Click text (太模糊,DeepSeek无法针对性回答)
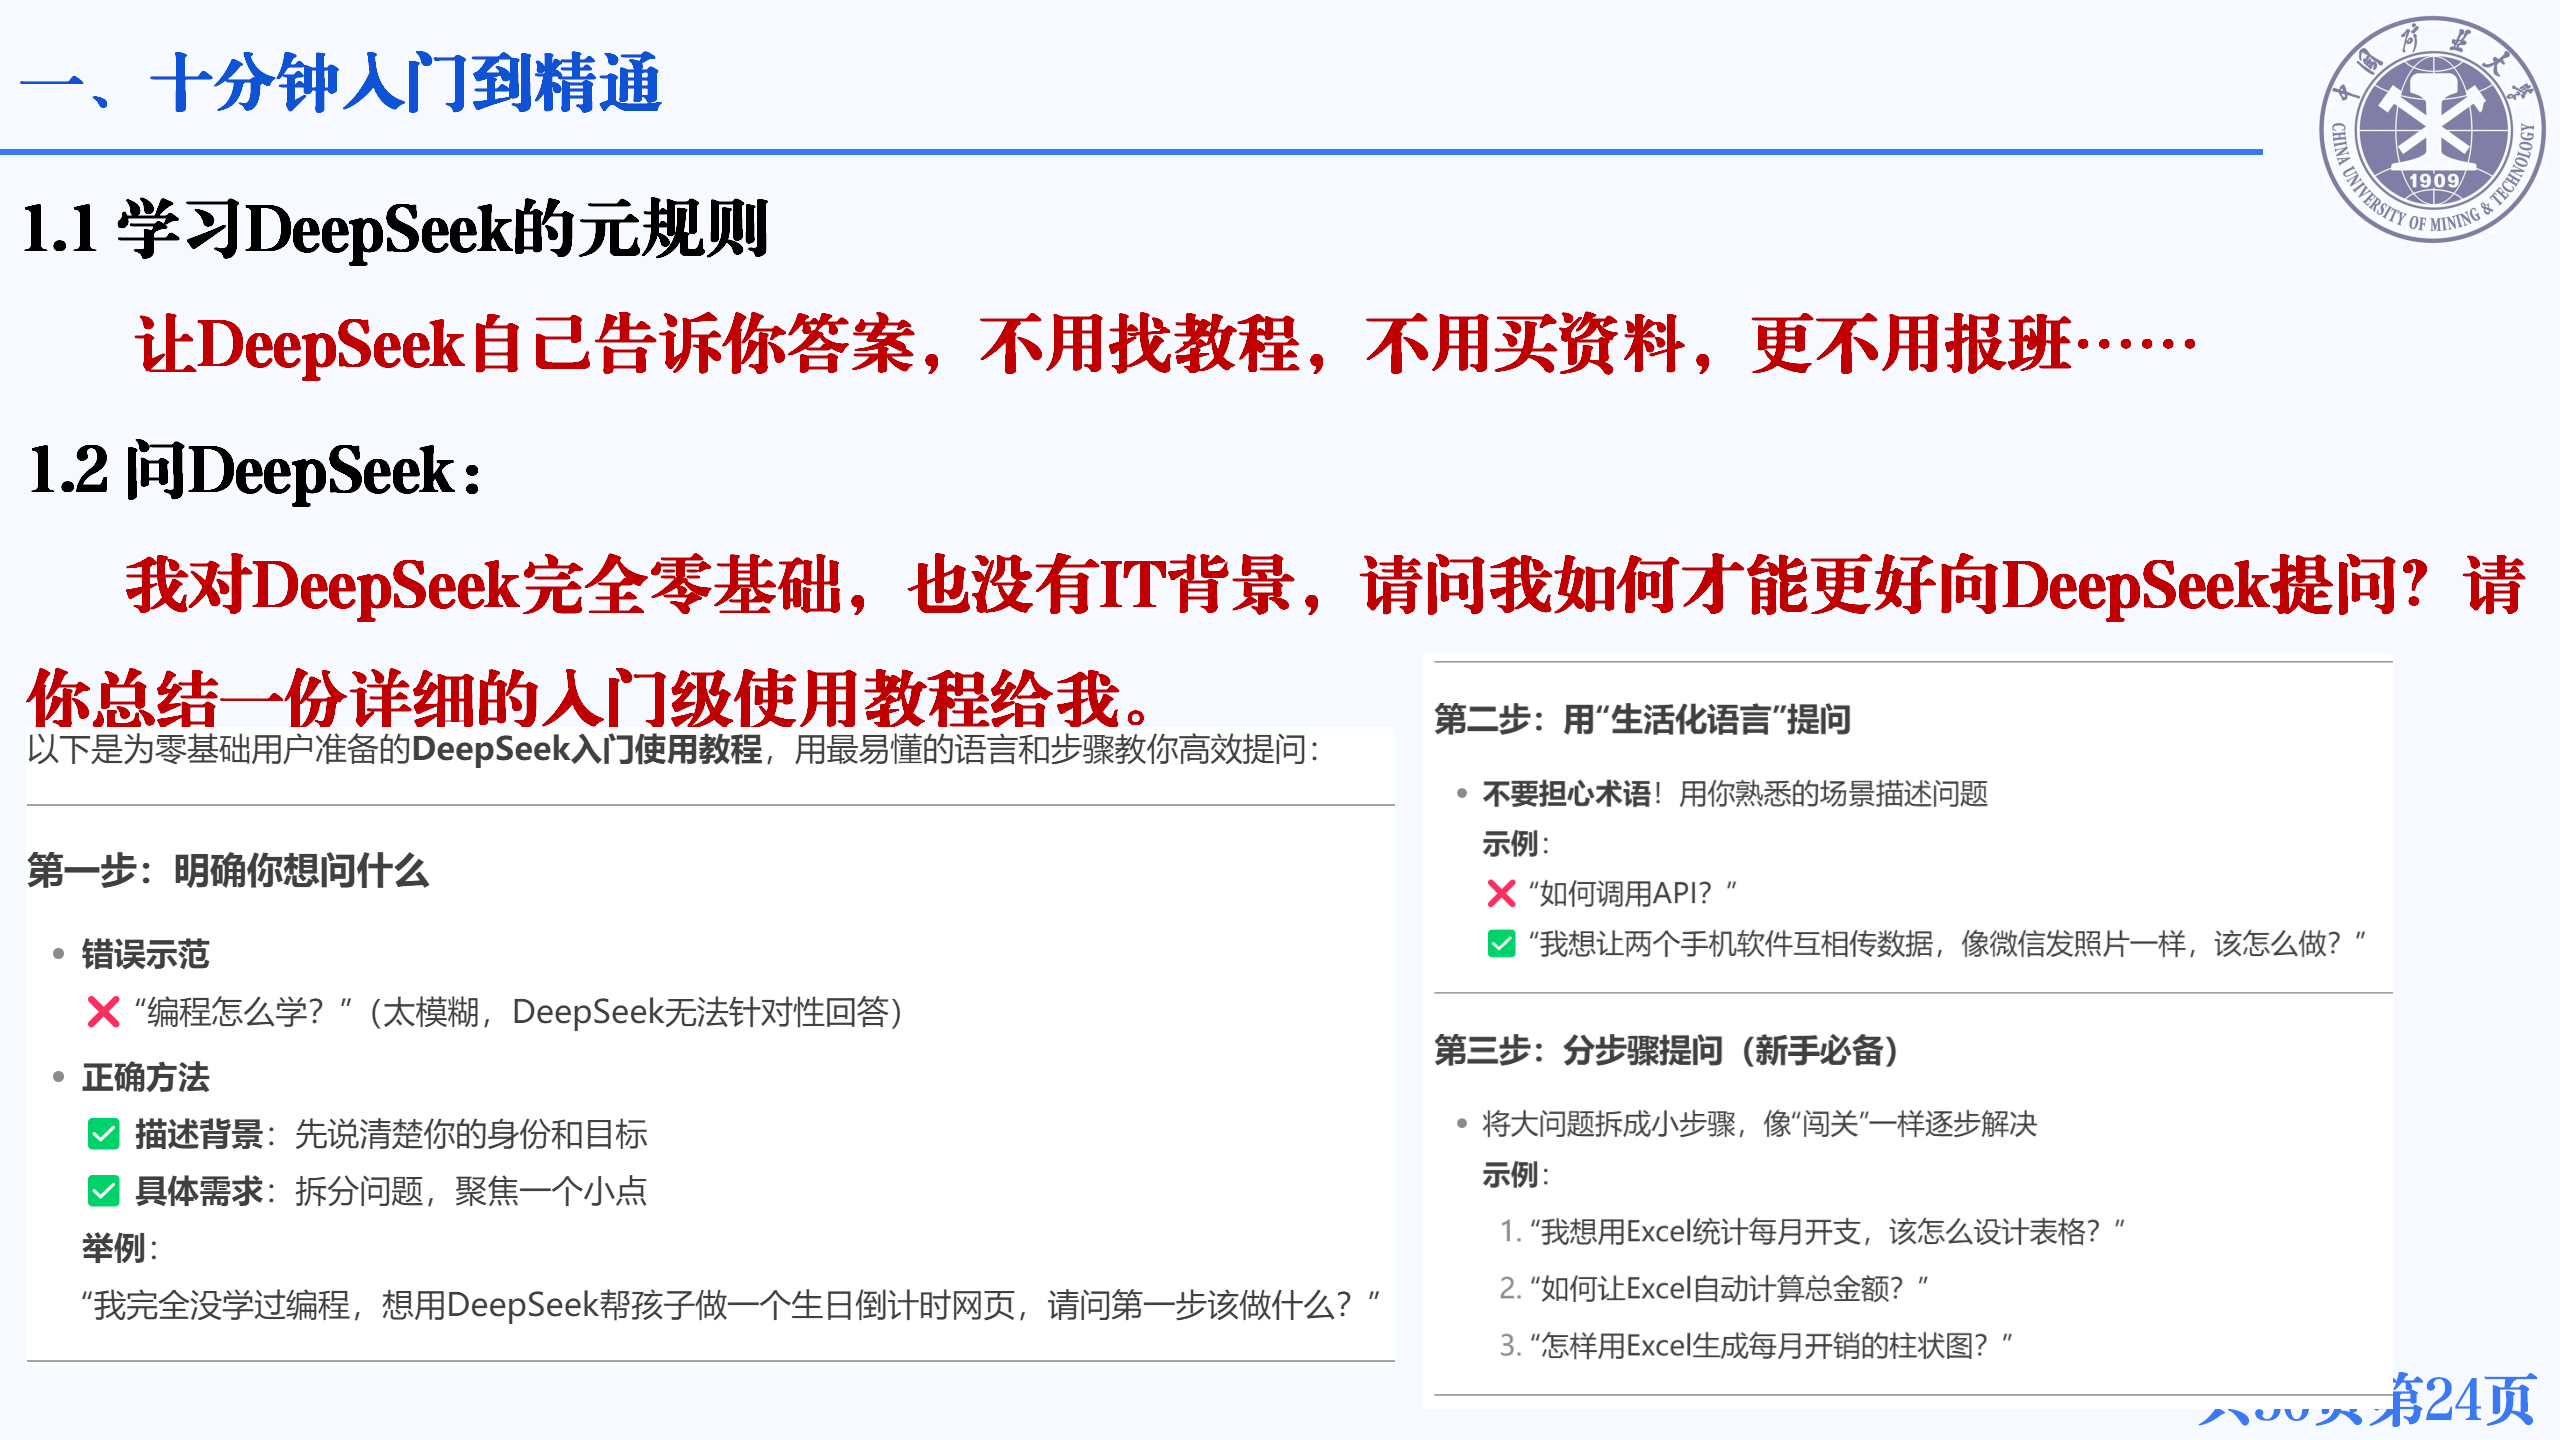 (636, 1012)
